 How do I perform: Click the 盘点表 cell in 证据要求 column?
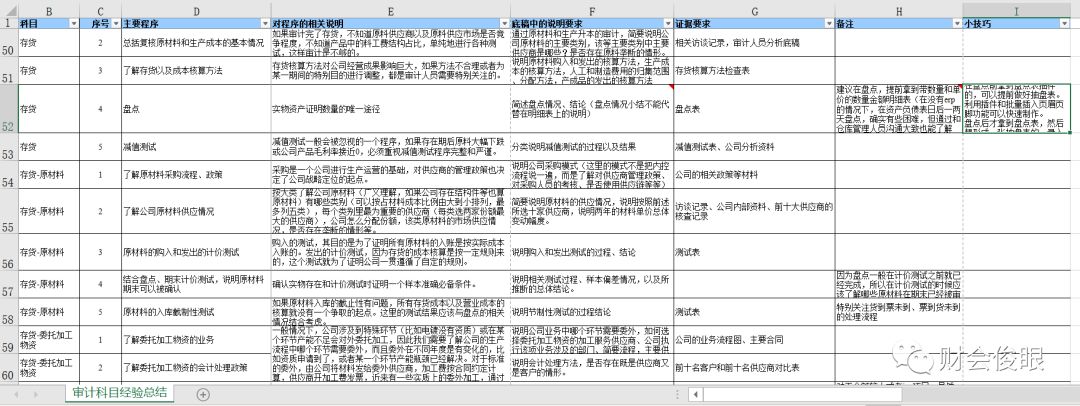pyautogui.click(x=754, y=108)
